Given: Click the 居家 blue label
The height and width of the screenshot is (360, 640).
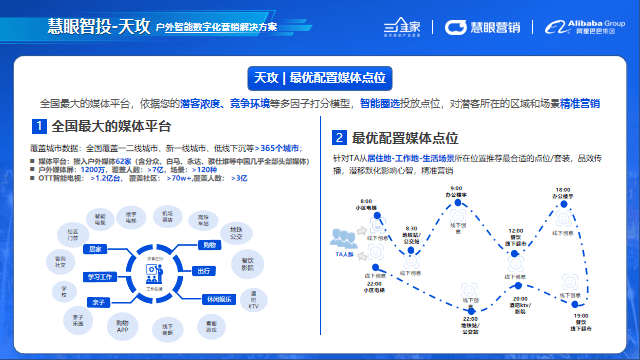Looking at the screenshot, I should click(95, 249).
